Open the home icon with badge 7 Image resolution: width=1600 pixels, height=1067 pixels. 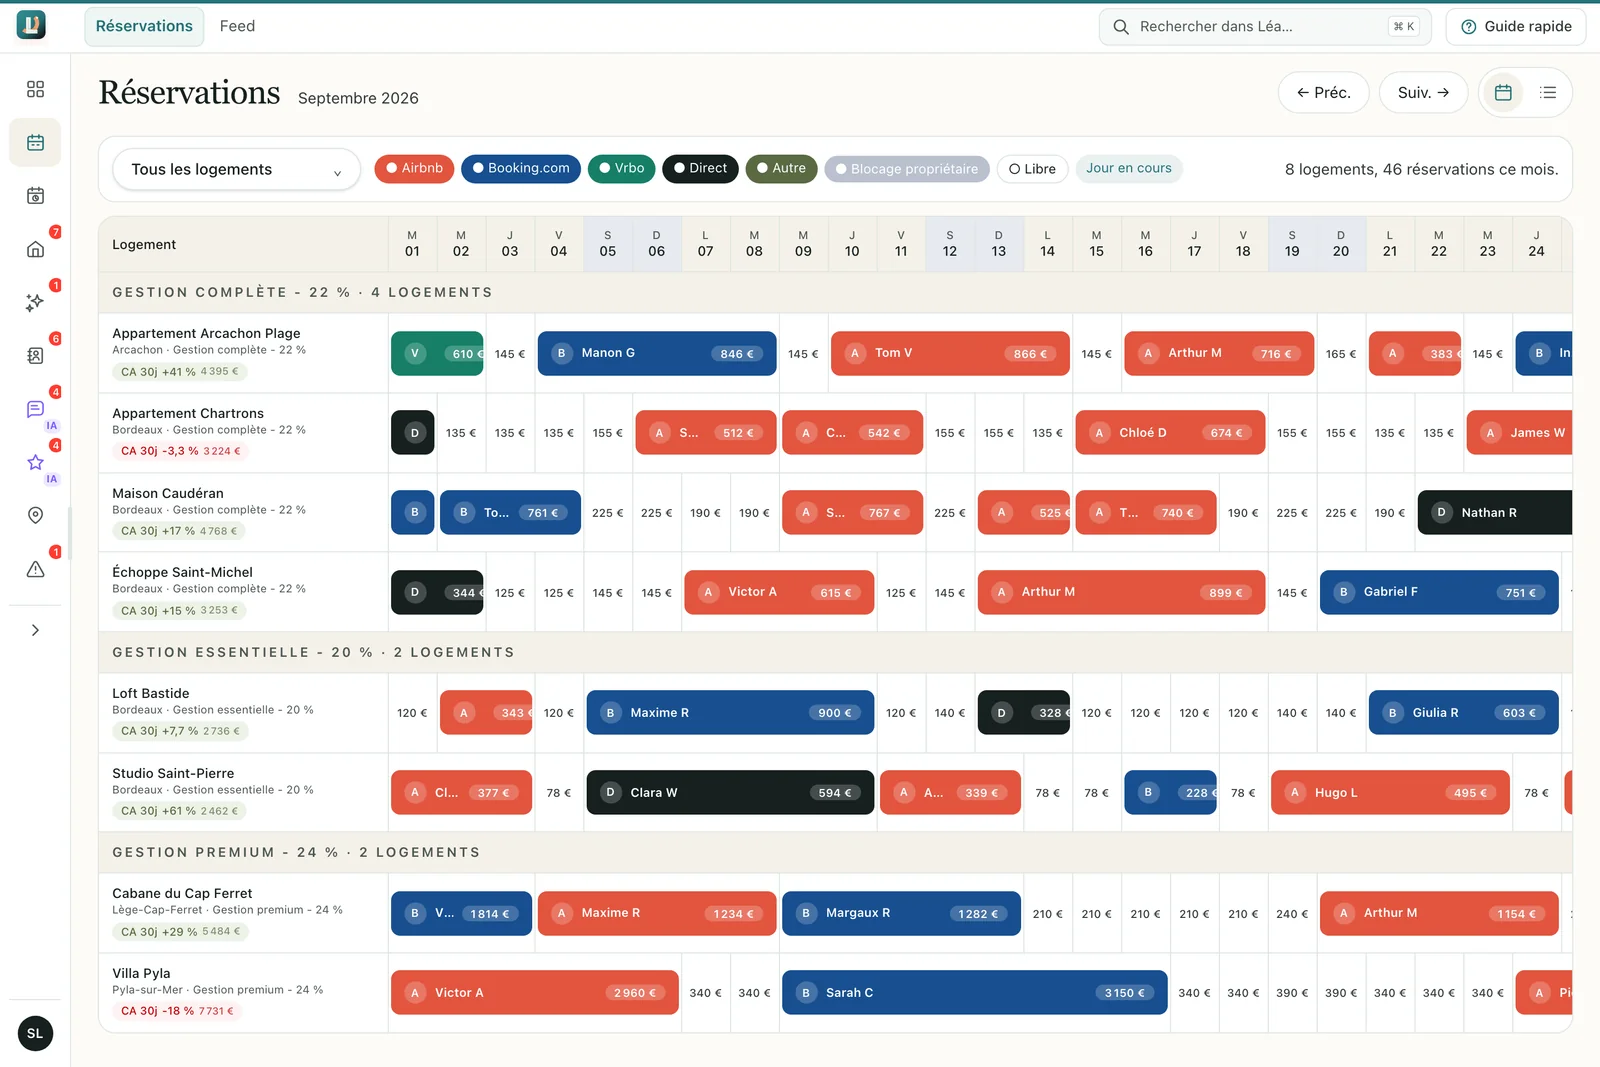coord(35,249)
